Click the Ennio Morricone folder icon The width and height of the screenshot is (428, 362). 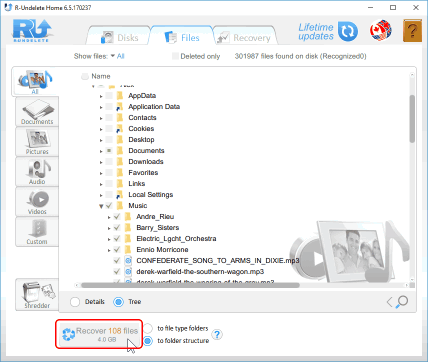[128, 250]
